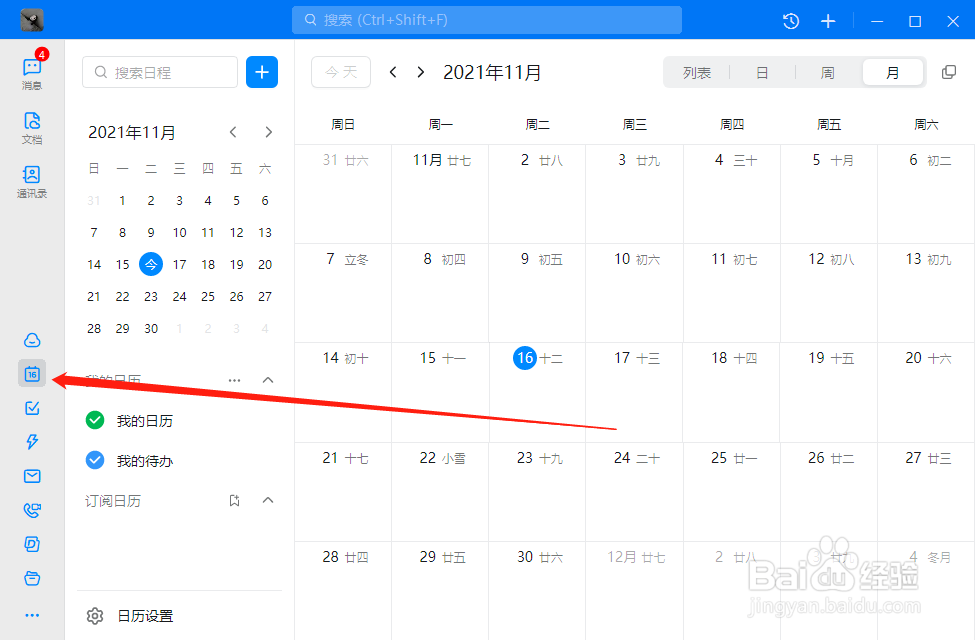Switch to the 列表 (list) view tab

(697, 72)
